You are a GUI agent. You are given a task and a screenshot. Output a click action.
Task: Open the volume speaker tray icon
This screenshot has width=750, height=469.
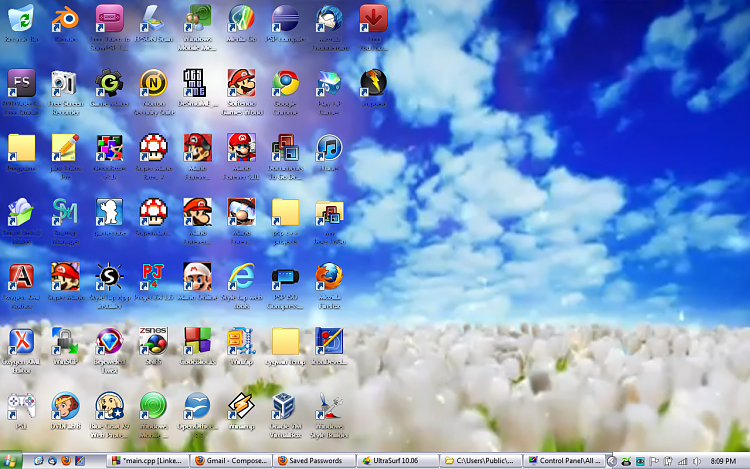(697, 461)
